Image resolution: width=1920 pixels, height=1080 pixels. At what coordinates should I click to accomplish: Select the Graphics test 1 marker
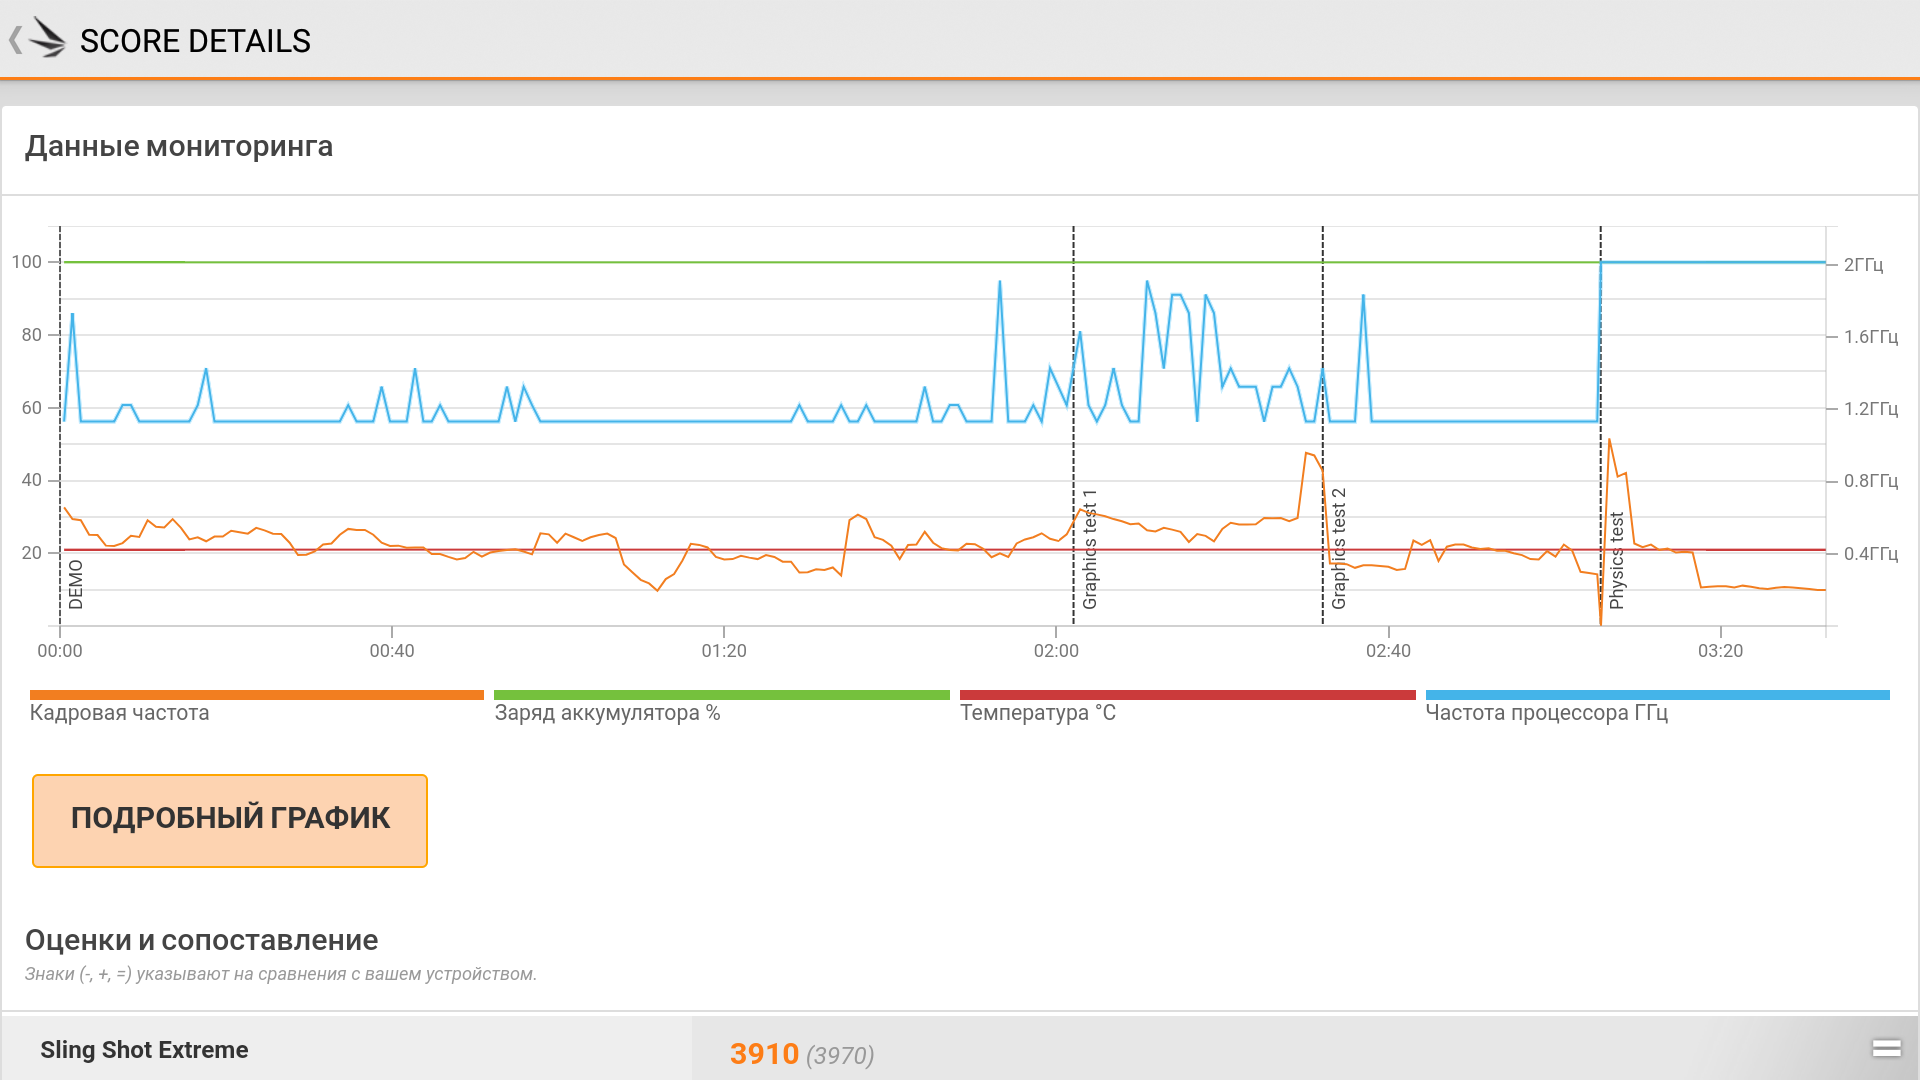pos(1090,549)
